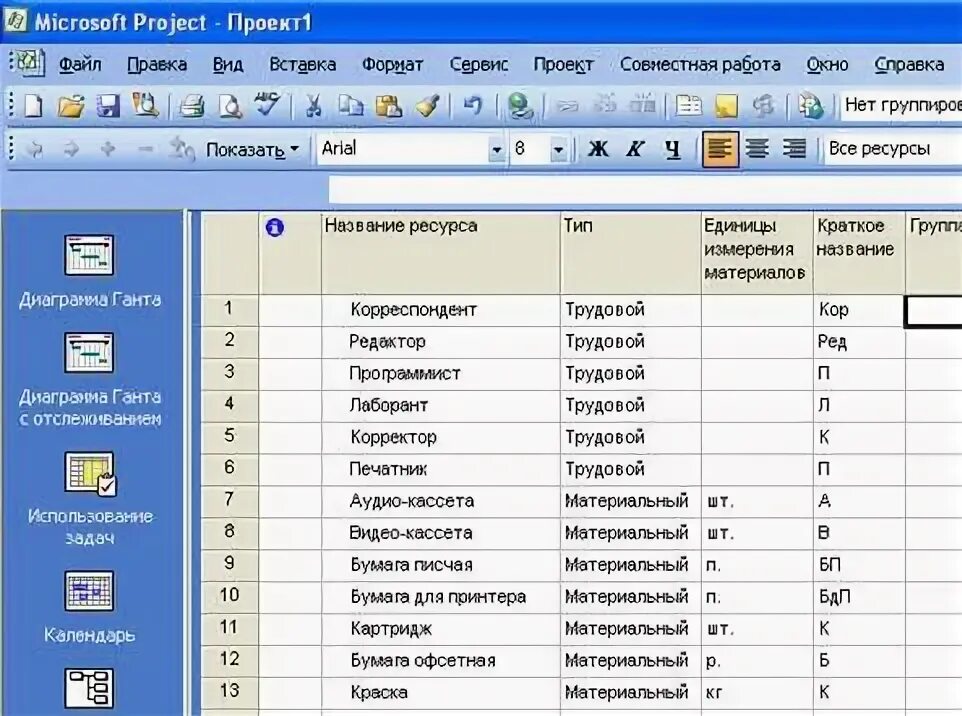Viewport: 962px width, 716px height.
Task: Click the Cut scissors icon
Action: tap(314, 106)
